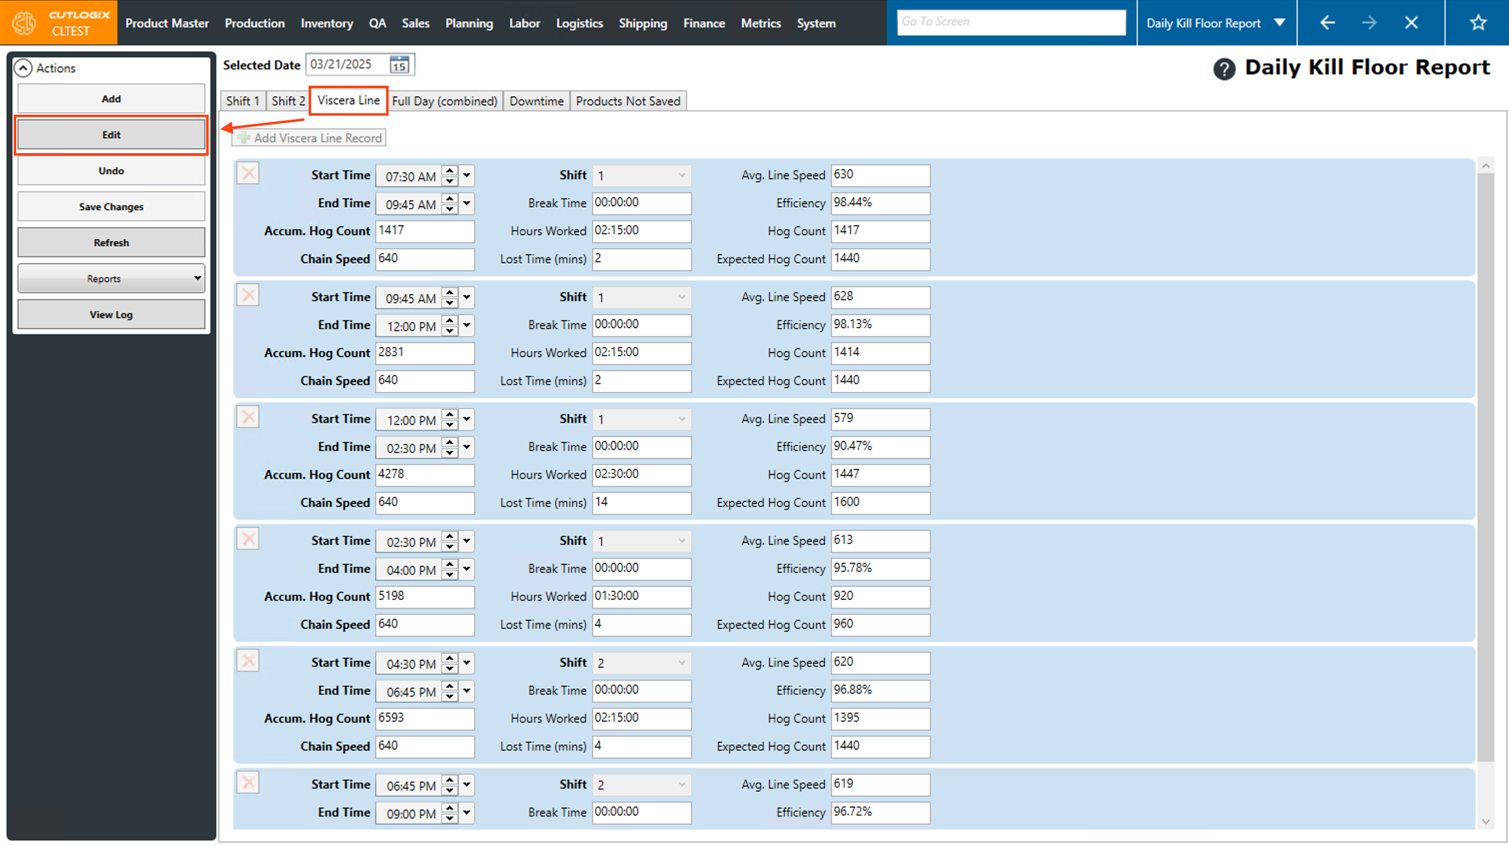Collapse the Actions panel
The image size is (1509, 845).
pos(23,68)
